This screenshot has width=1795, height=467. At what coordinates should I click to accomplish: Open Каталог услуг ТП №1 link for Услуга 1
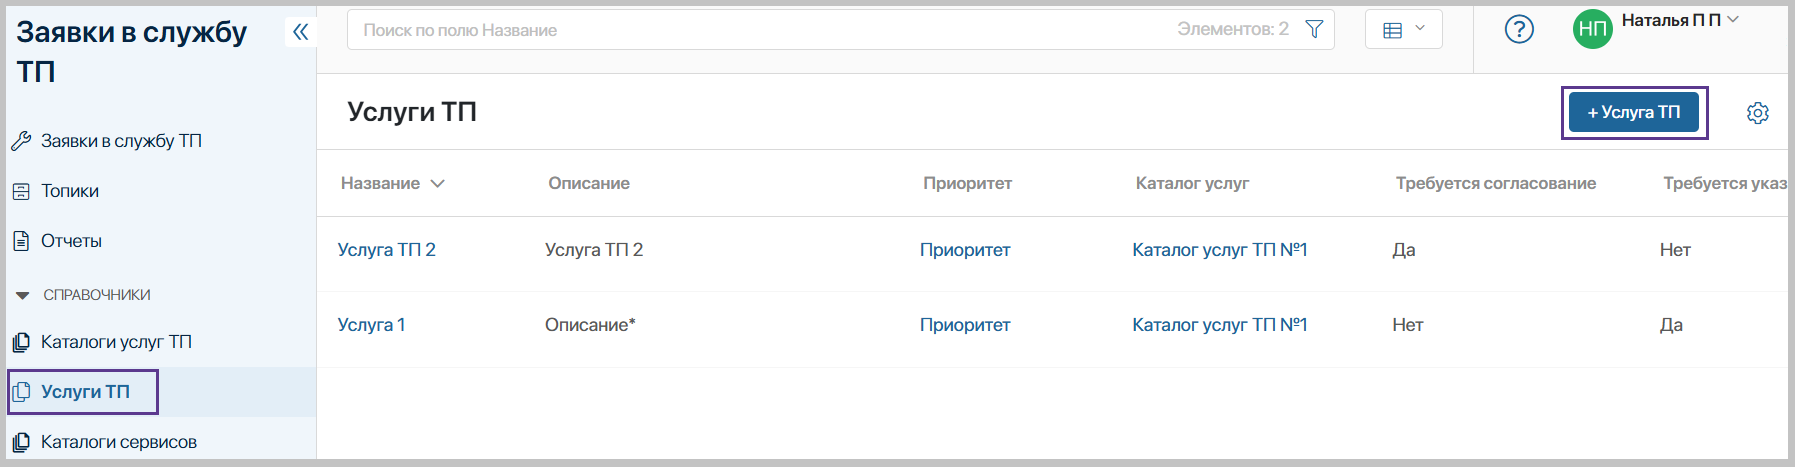(1219, 325)
